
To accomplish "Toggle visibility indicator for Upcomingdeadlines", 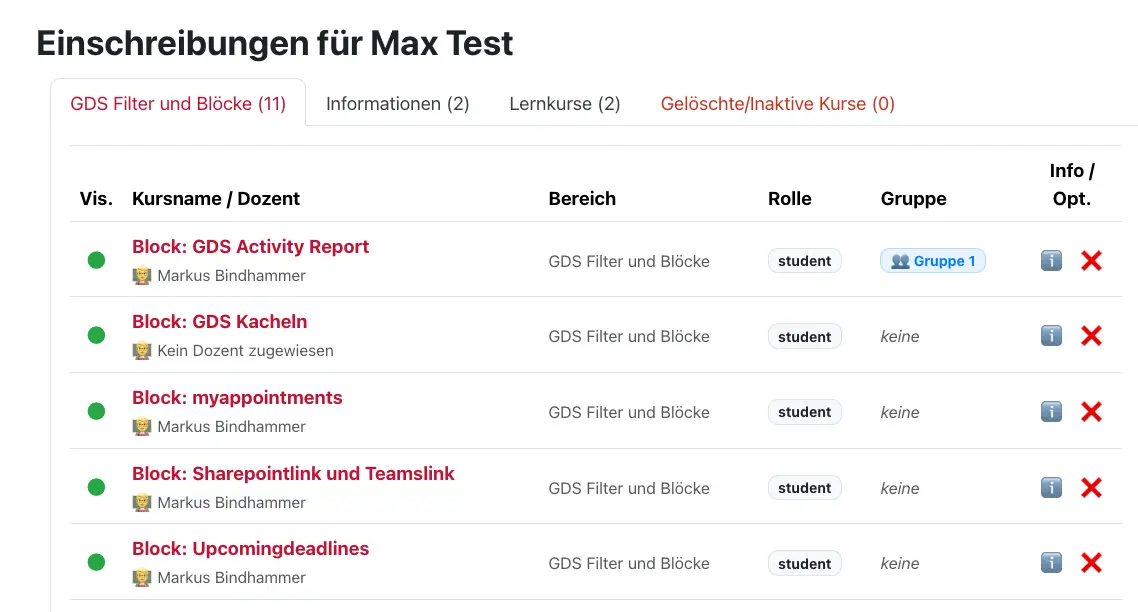I will (x=96, y=561).
